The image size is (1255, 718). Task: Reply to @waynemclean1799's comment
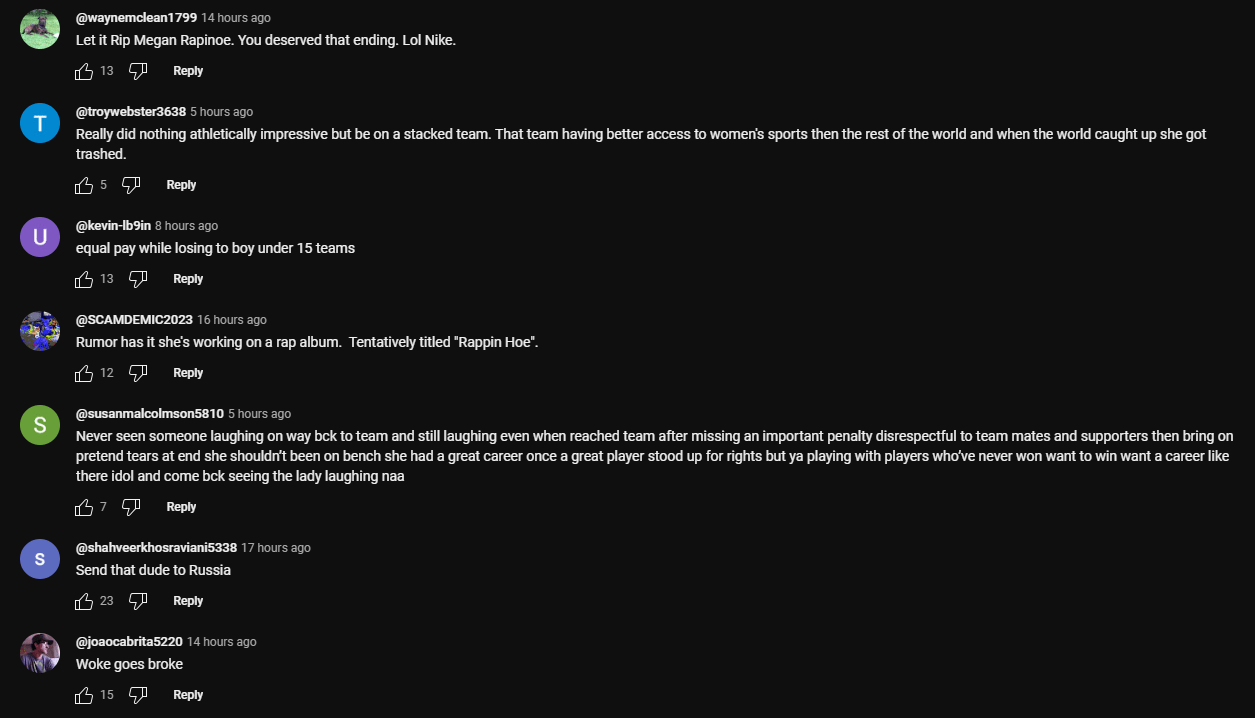pos(188,71)
